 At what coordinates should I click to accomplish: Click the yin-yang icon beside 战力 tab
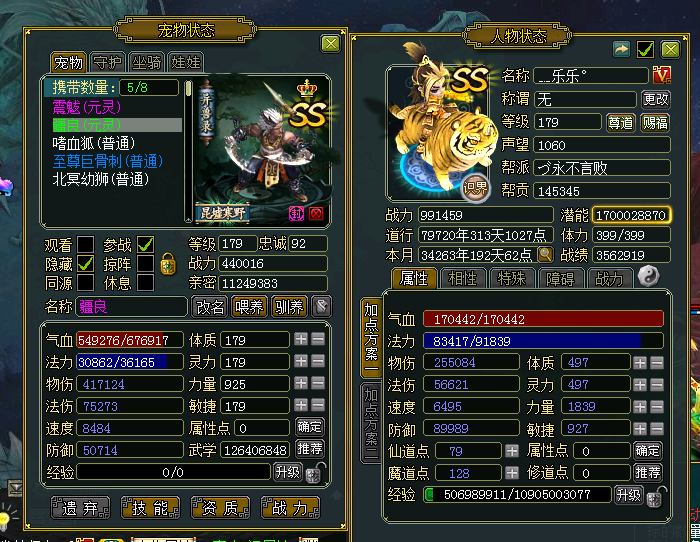648,276
